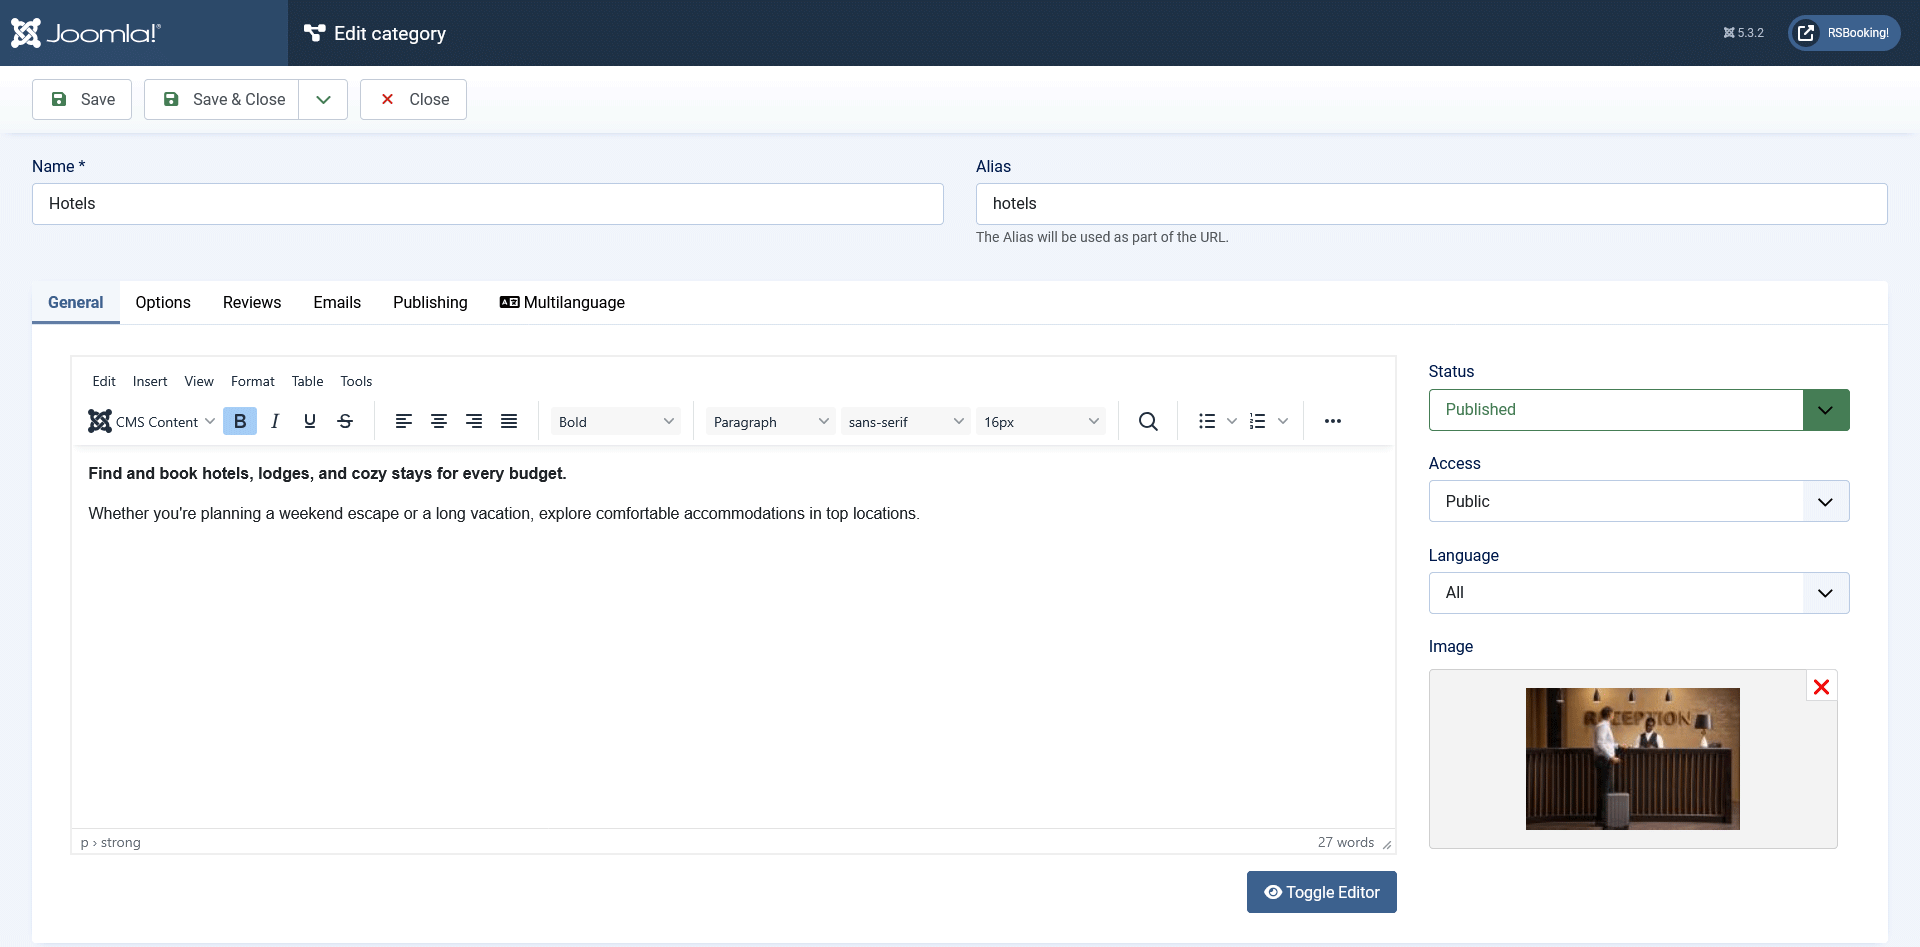Apply strikethrough formatting
Screen dimensions: 1920x947
tap(345, 421)
